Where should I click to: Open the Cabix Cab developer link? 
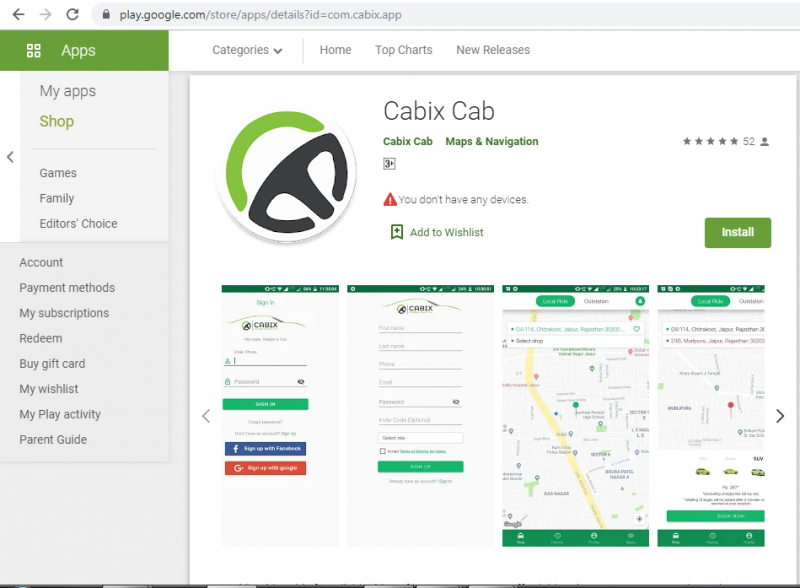coord(408,141)
